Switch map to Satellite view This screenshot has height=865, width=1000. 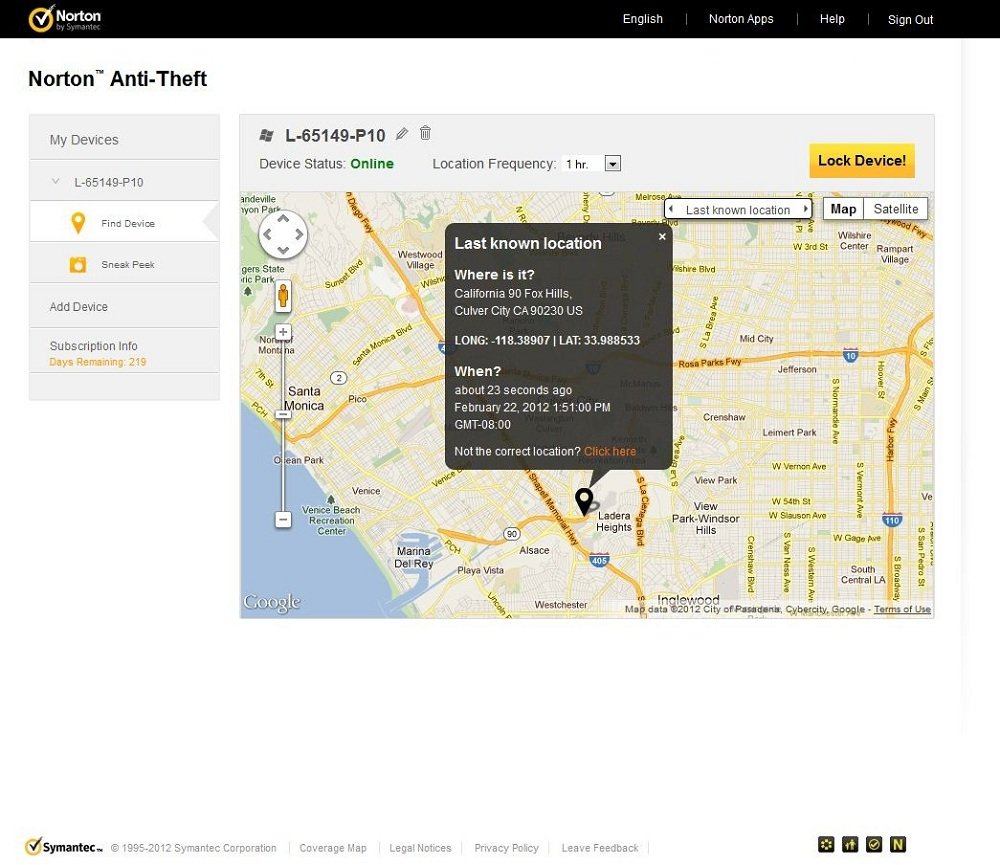tap(895, 209)
